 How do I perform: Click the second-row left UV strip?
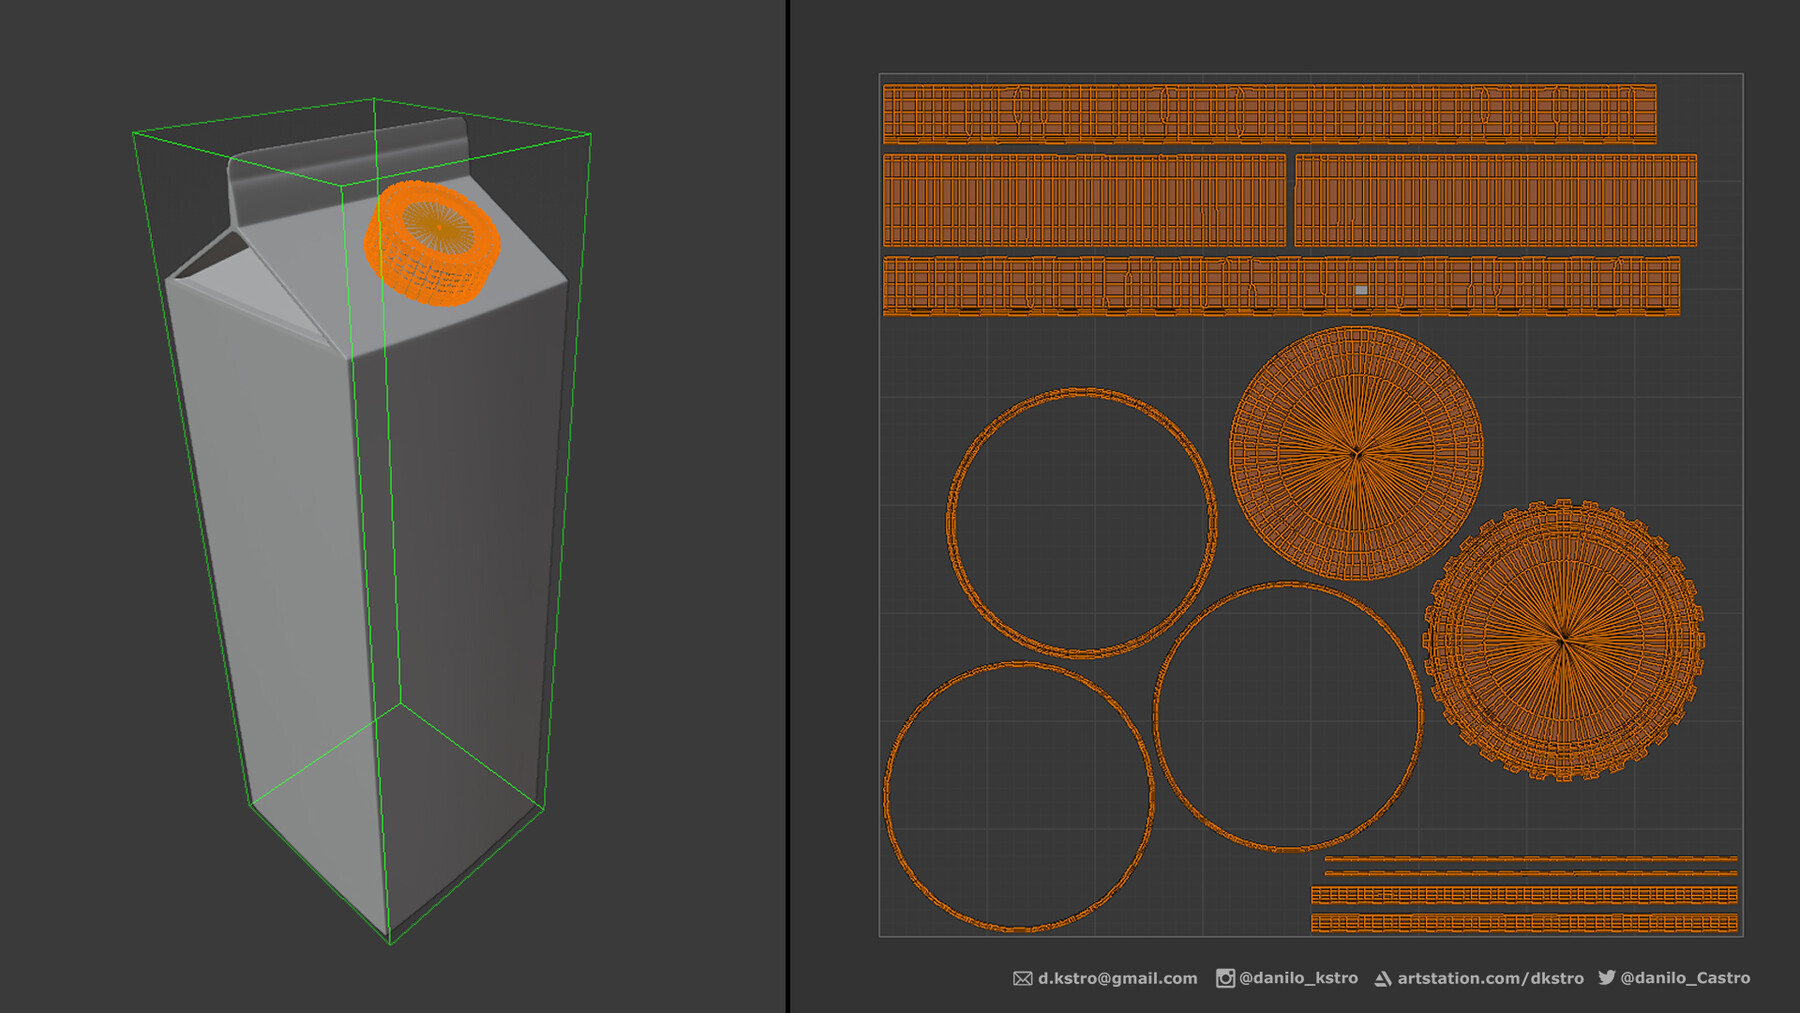1085,200
